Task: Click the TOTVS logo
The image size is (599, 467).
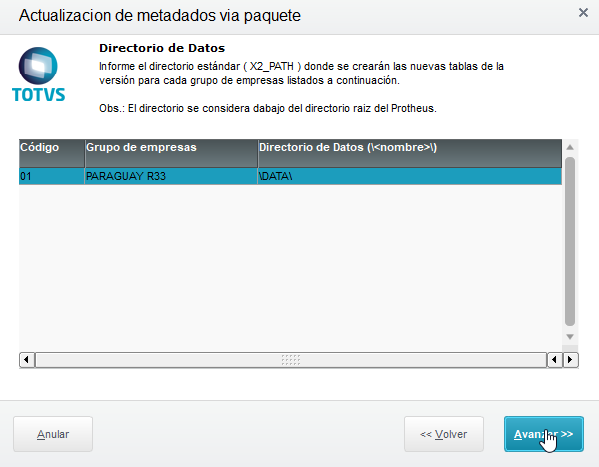Action: pyautogui.click(x=38, y=75)
